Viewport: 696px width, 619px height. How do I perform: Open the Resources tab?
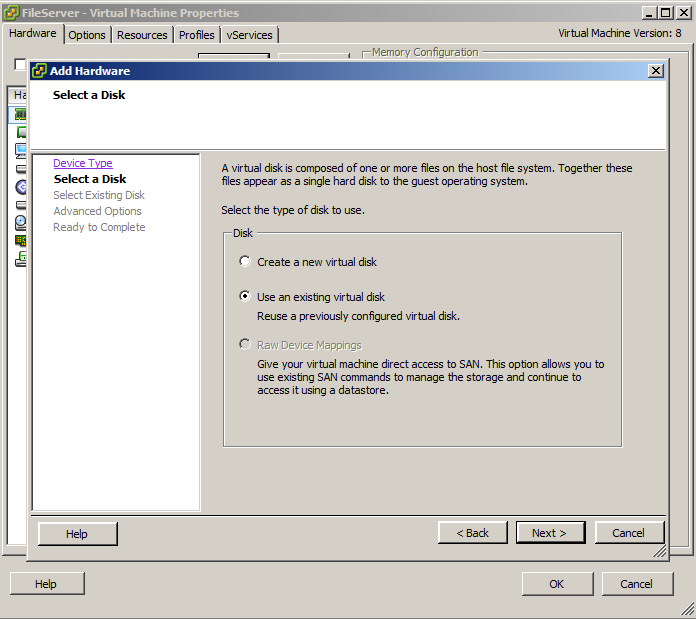[x=142, y=35]
